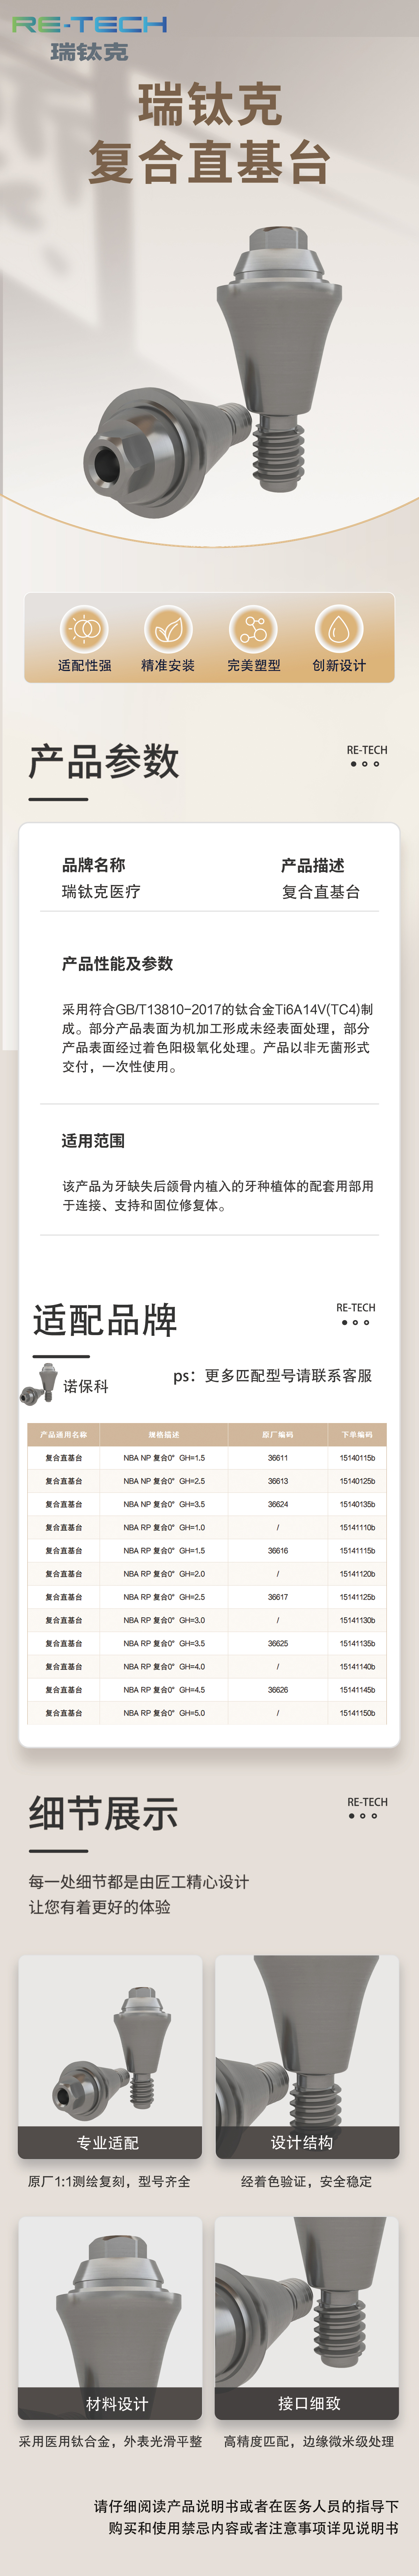
Task: Click the 适配品牌 heading
Action: [x=105, y=1320]
